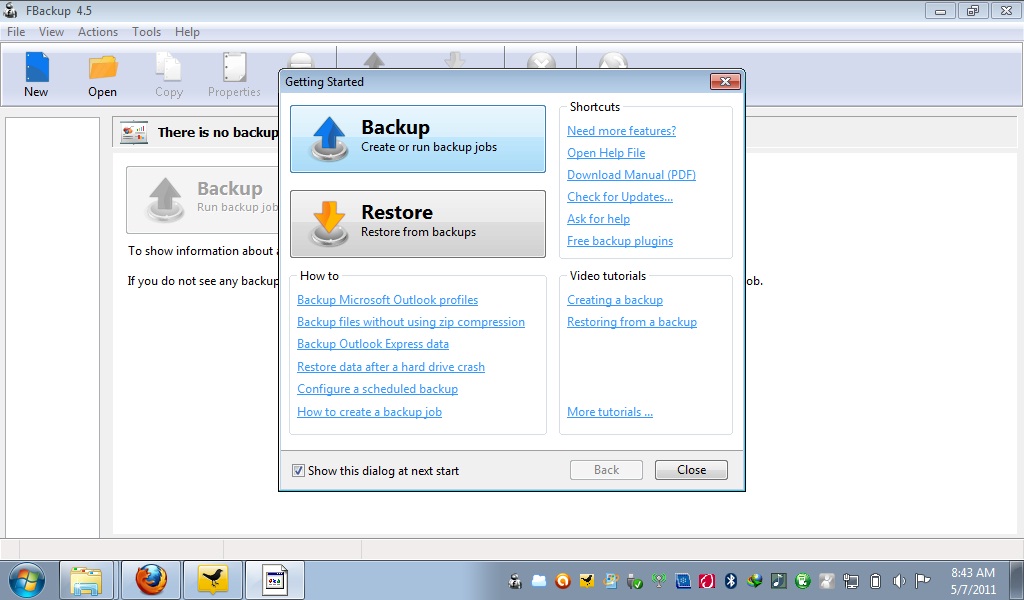This screenshot has height=600, width=1024.
Task: Open 'Configure a scheduled backup' link
Action: pos(377,388)
